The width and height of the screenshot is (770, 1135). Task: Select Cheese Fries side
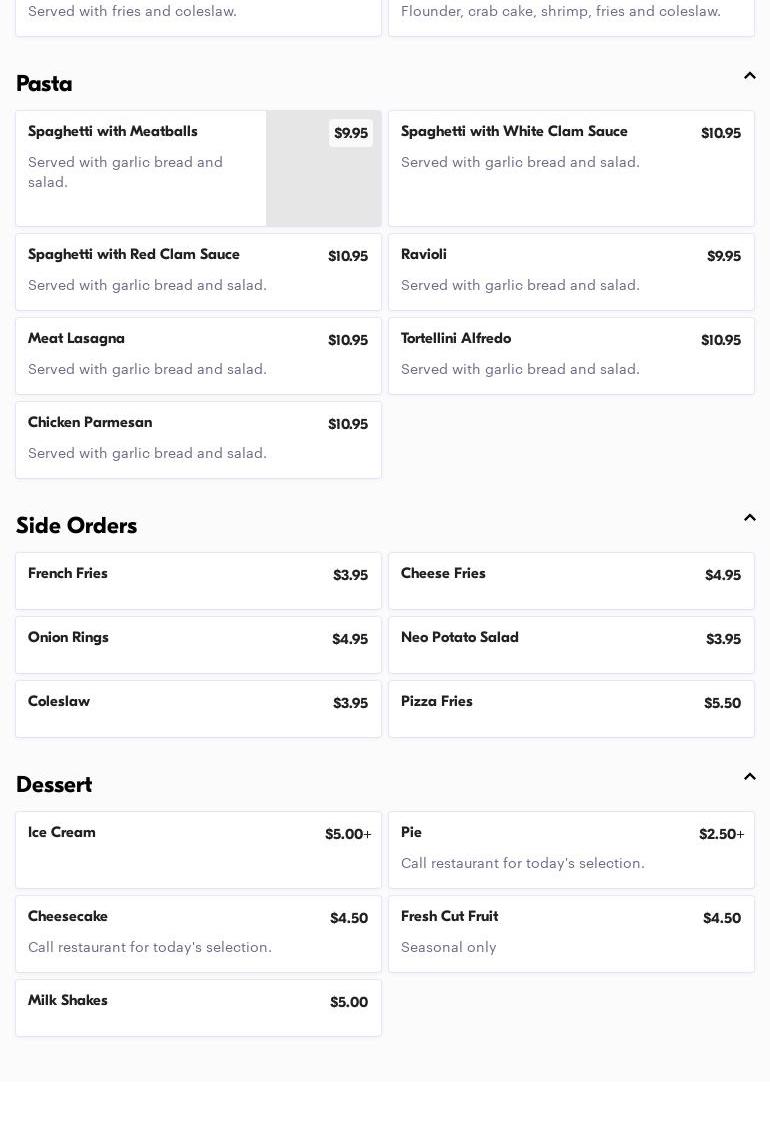(x=571, y=580)
